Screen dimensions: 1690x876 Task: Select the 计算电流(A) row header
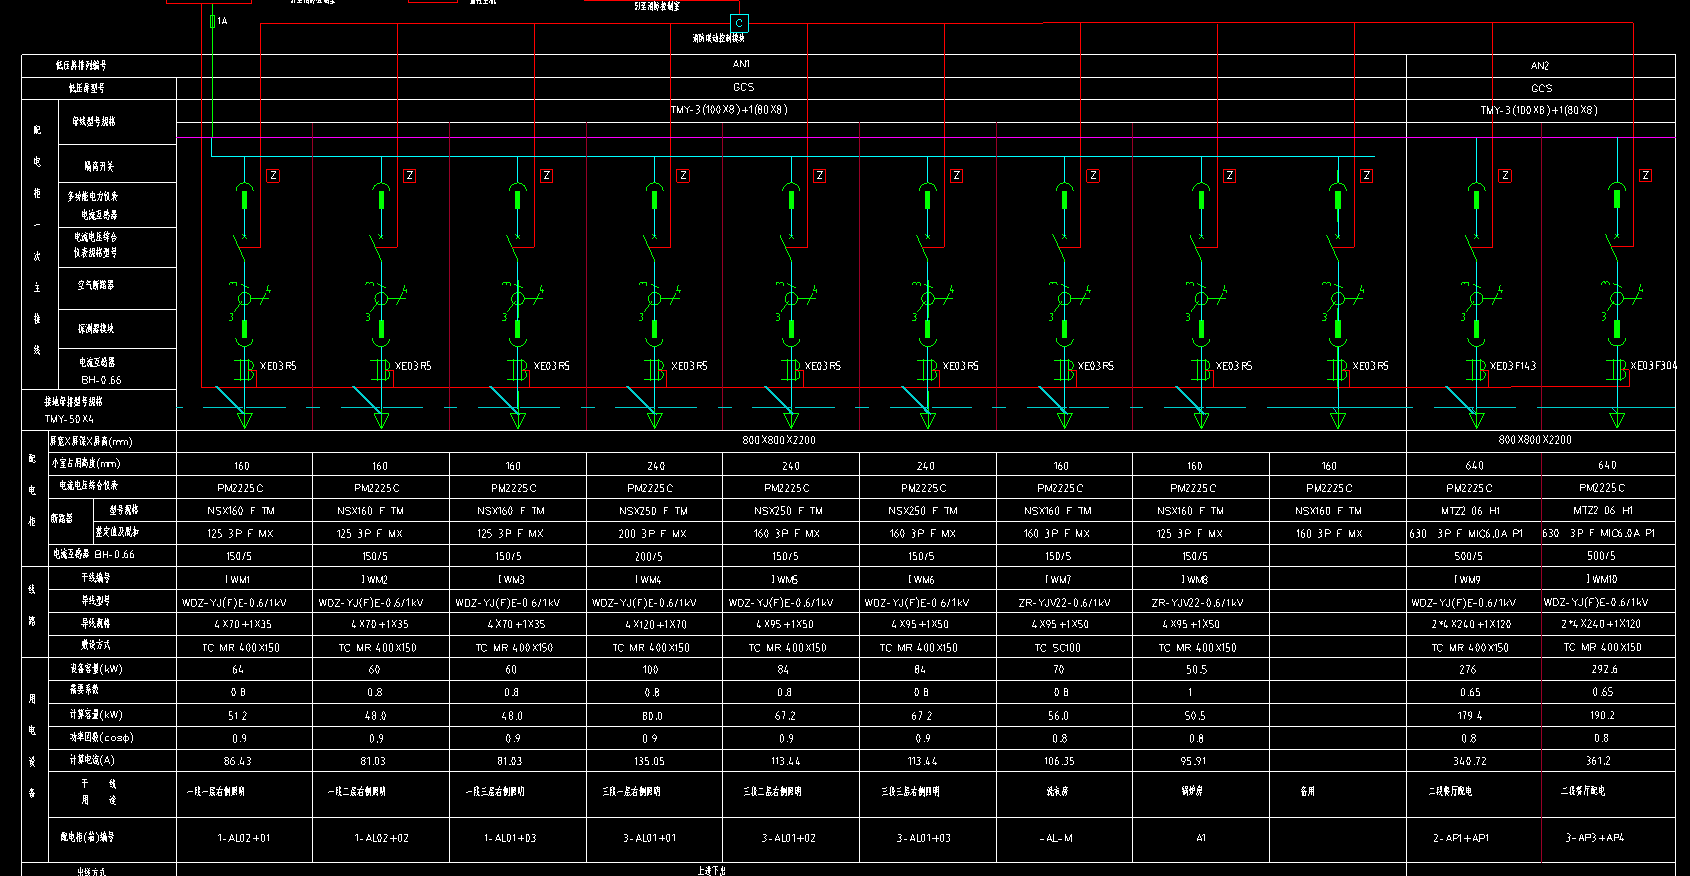92,760
